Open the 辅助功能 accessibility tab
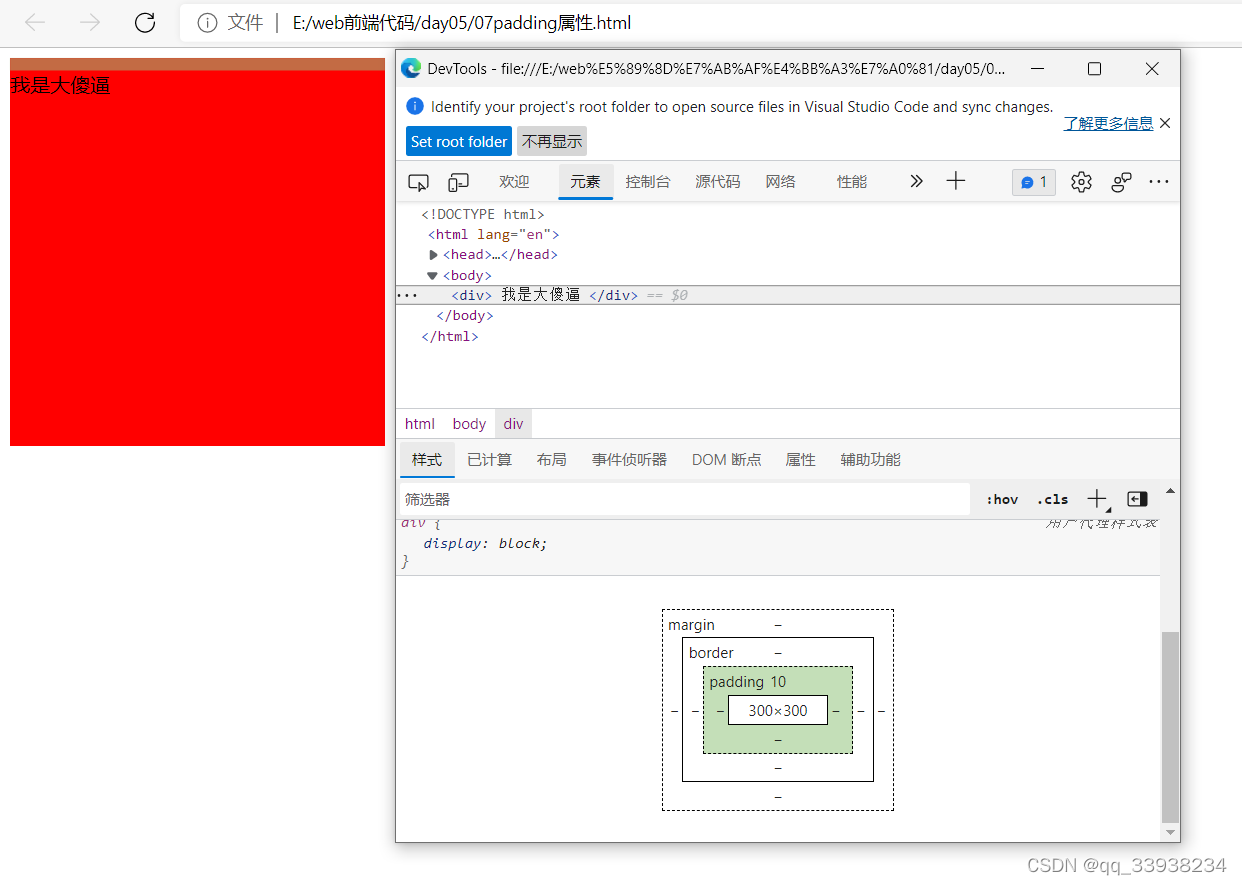The width and height of the screenshot is (1242, 885). pyautogui.click(x=870, y=460)
